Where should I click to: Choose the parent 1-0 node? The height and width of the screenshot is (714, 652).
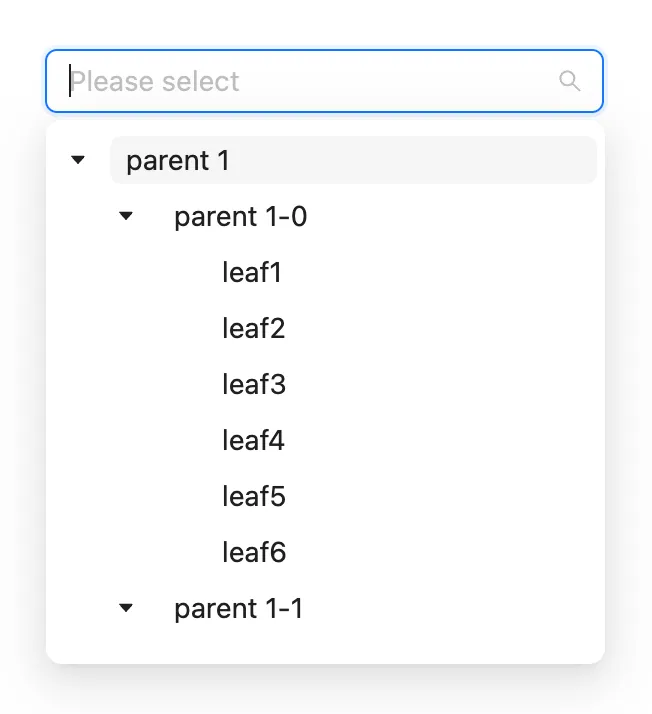click(240, 217)
